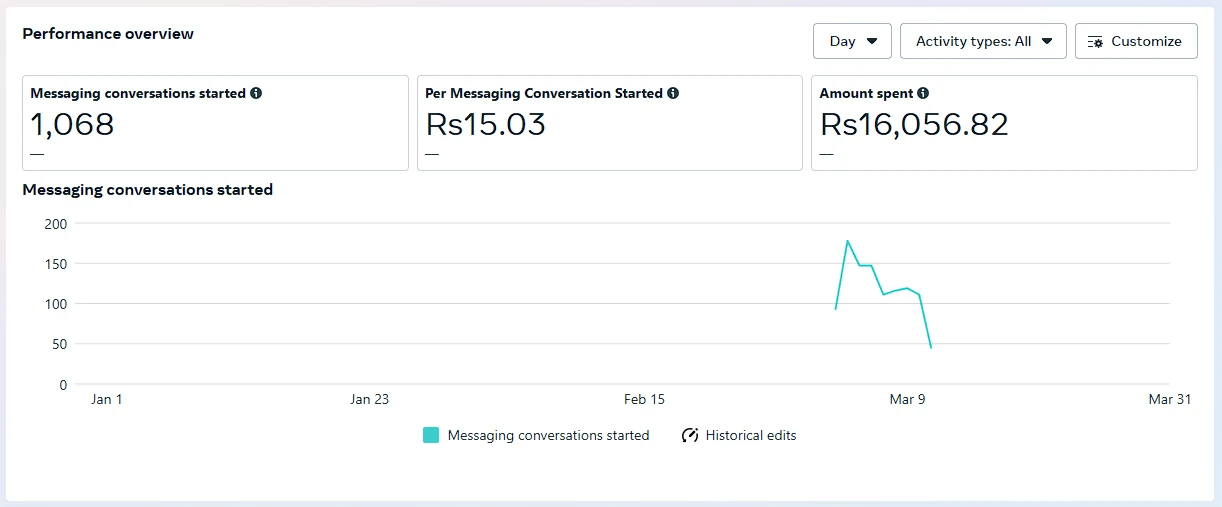This screenshot has height=507, width=1222.
Task: Click the 200 y-axis label
Action: point(56,224)
